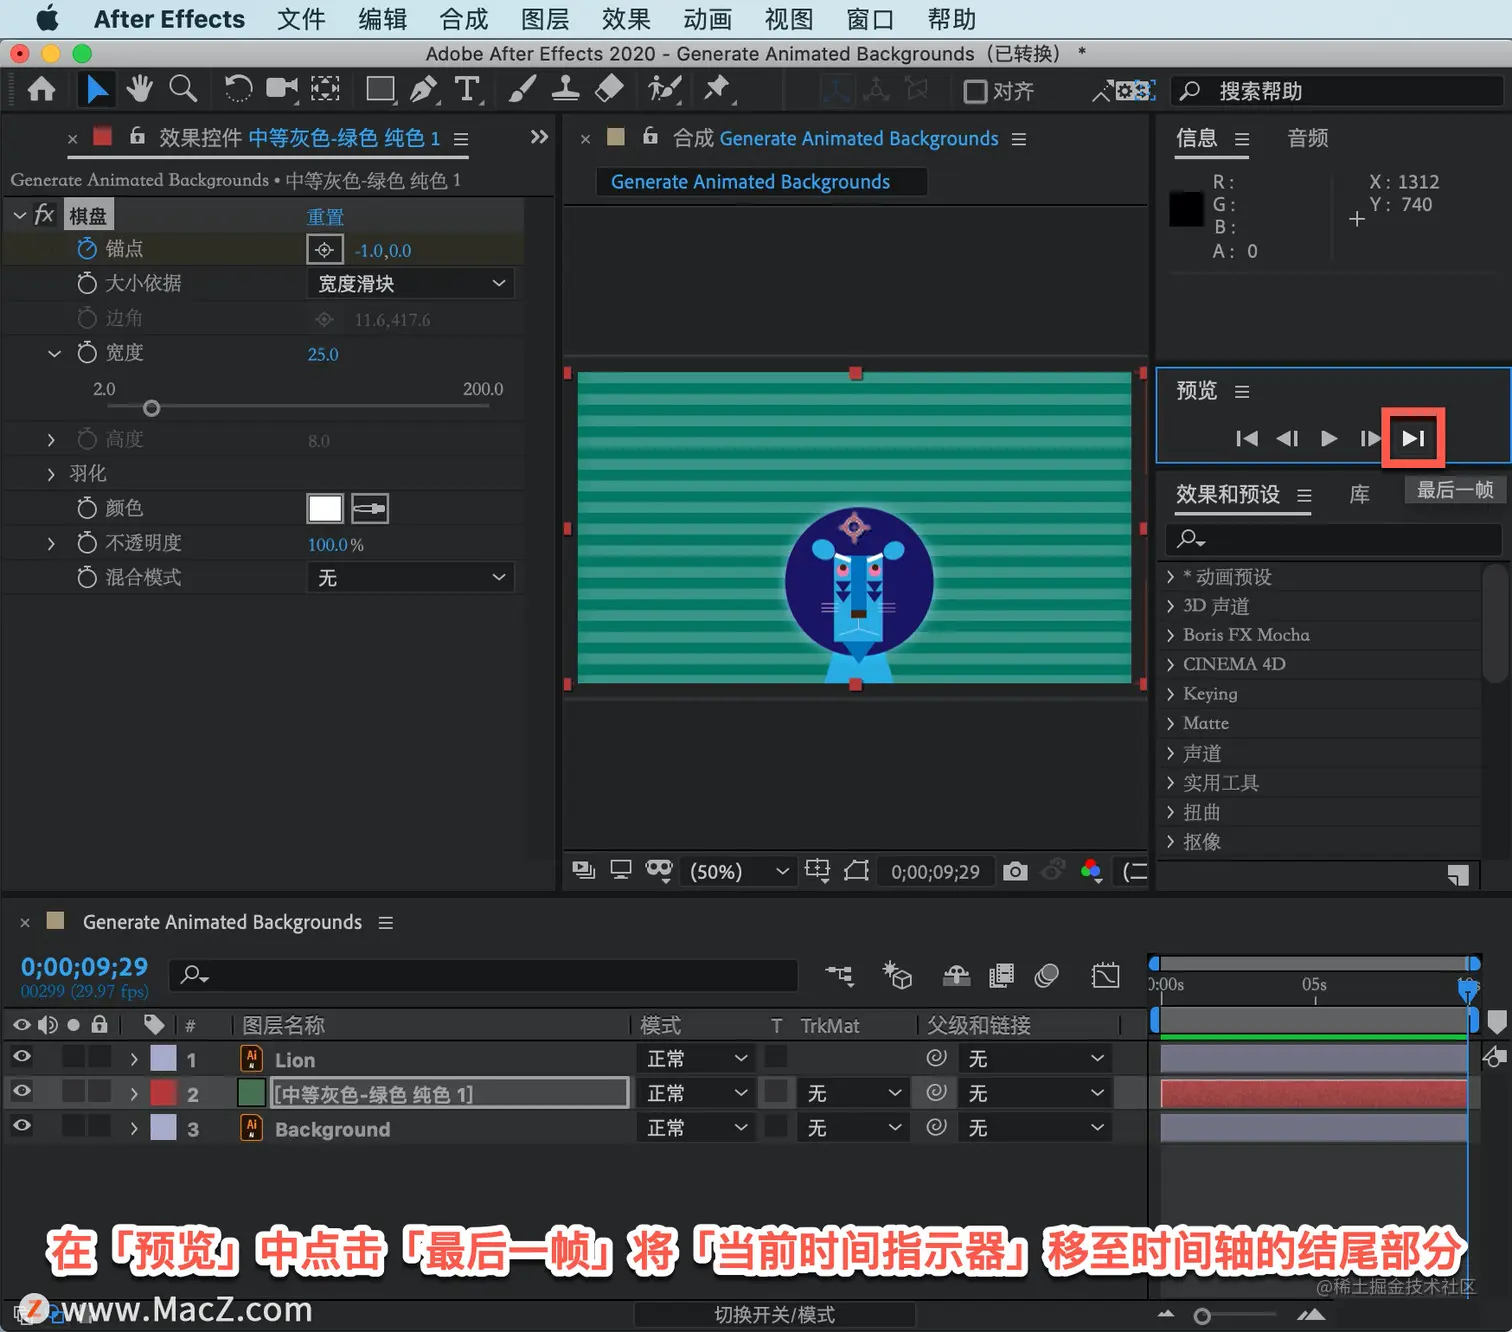The image size is (1512, 1332).
Task: Select the Pen tool
Action: (x=424, y=90)
